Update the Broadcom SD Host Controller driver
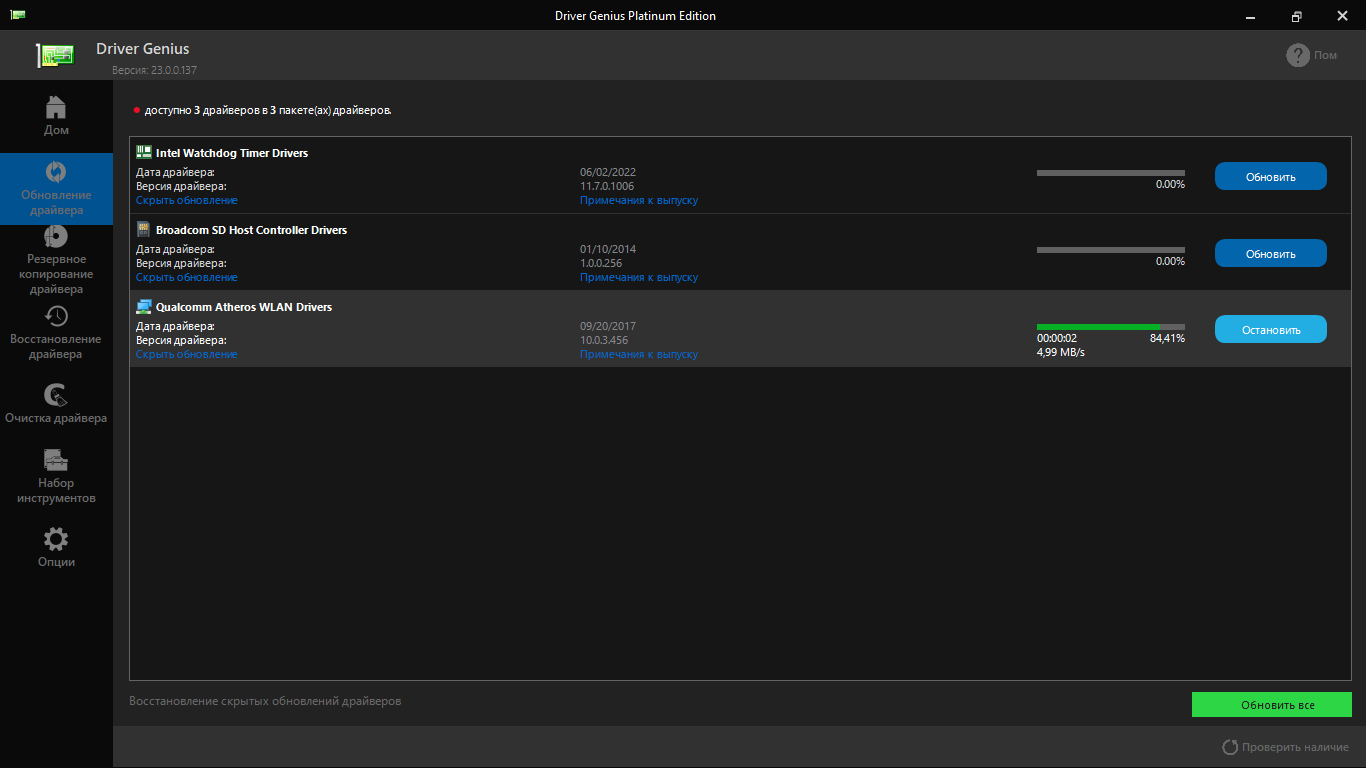This screenshot has height=768, width=1366. coord(1271,253)
